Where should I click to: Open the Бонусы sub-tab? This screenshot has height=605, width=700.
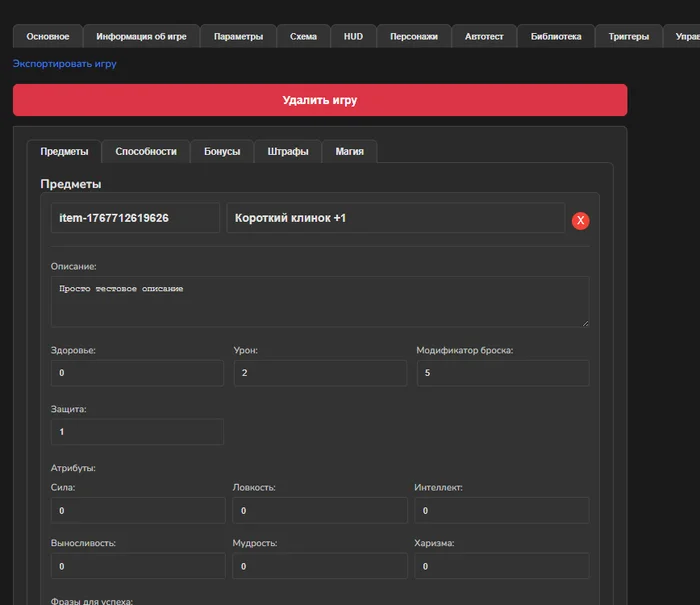[x=222, y=152]
